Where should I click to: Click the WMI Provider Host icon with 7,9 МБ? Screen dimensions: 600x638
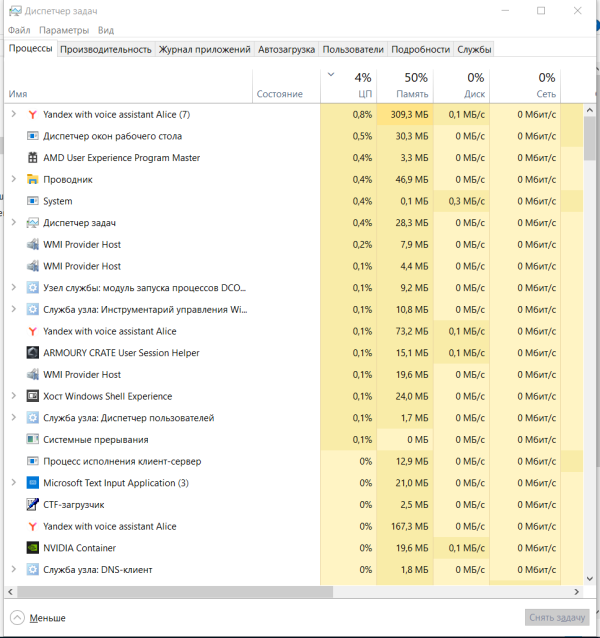[x=33, y=244]
